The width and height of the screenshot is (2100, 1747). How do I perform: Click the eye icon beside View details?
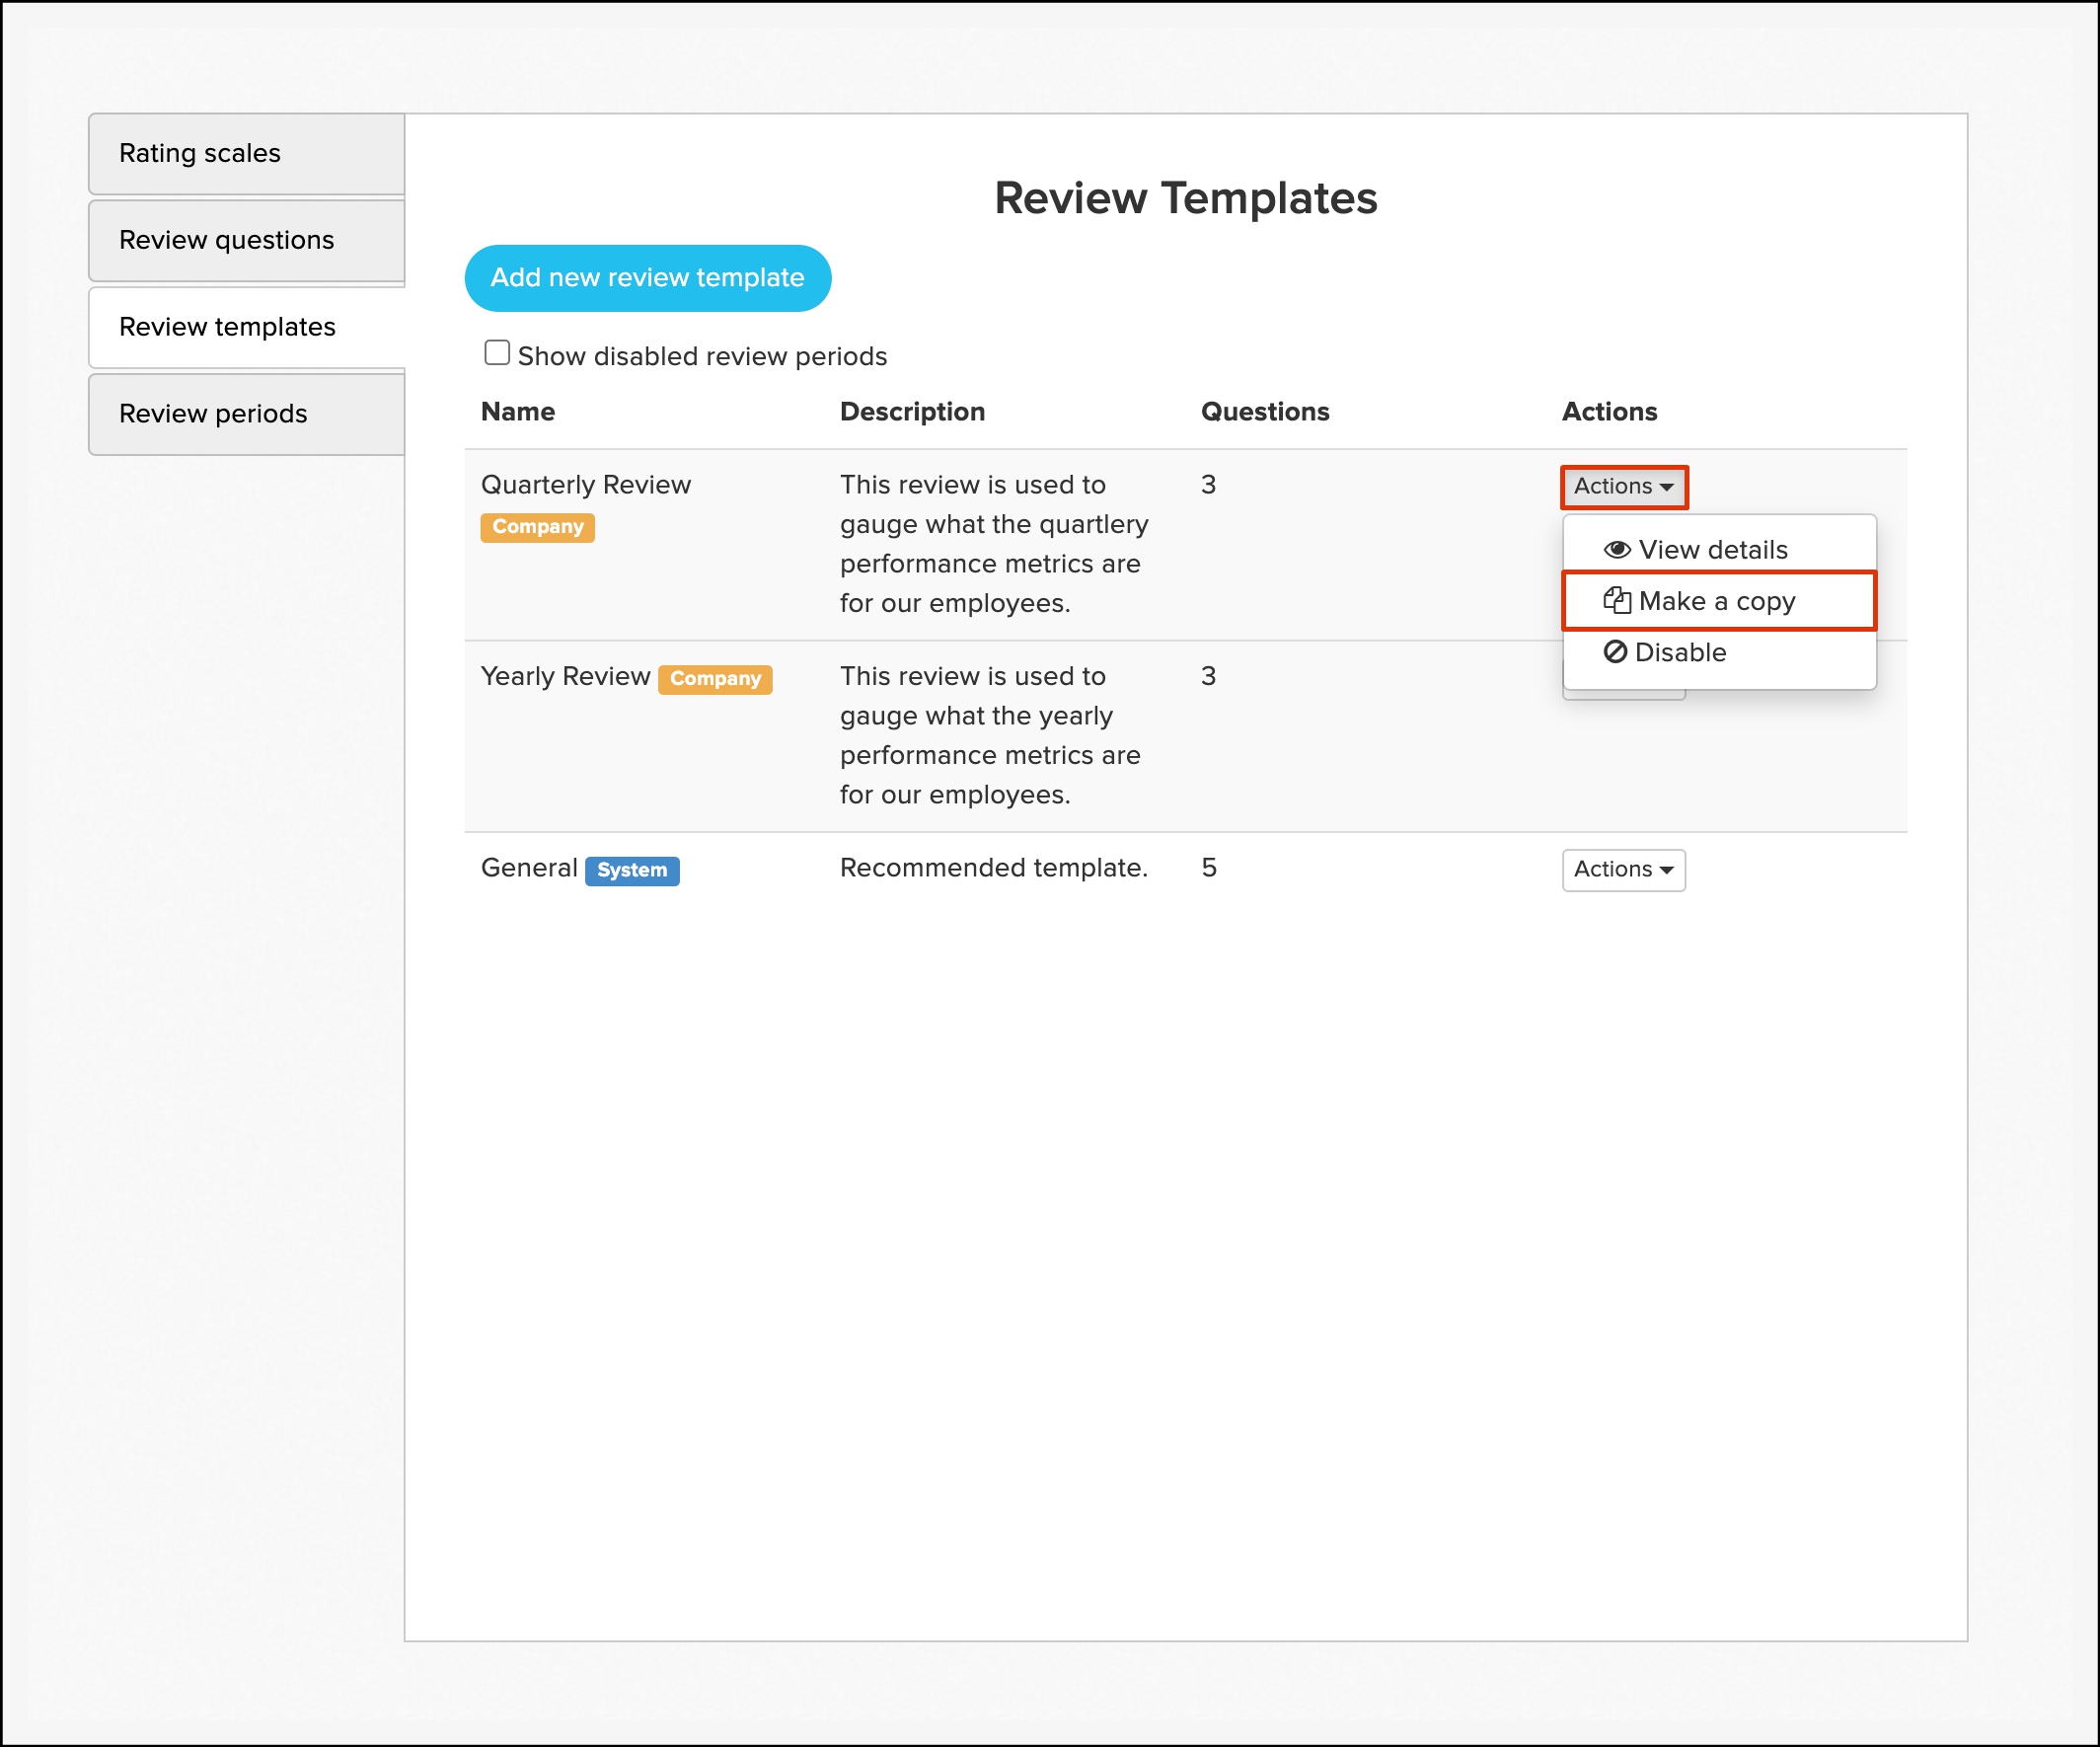point(1616,550)
